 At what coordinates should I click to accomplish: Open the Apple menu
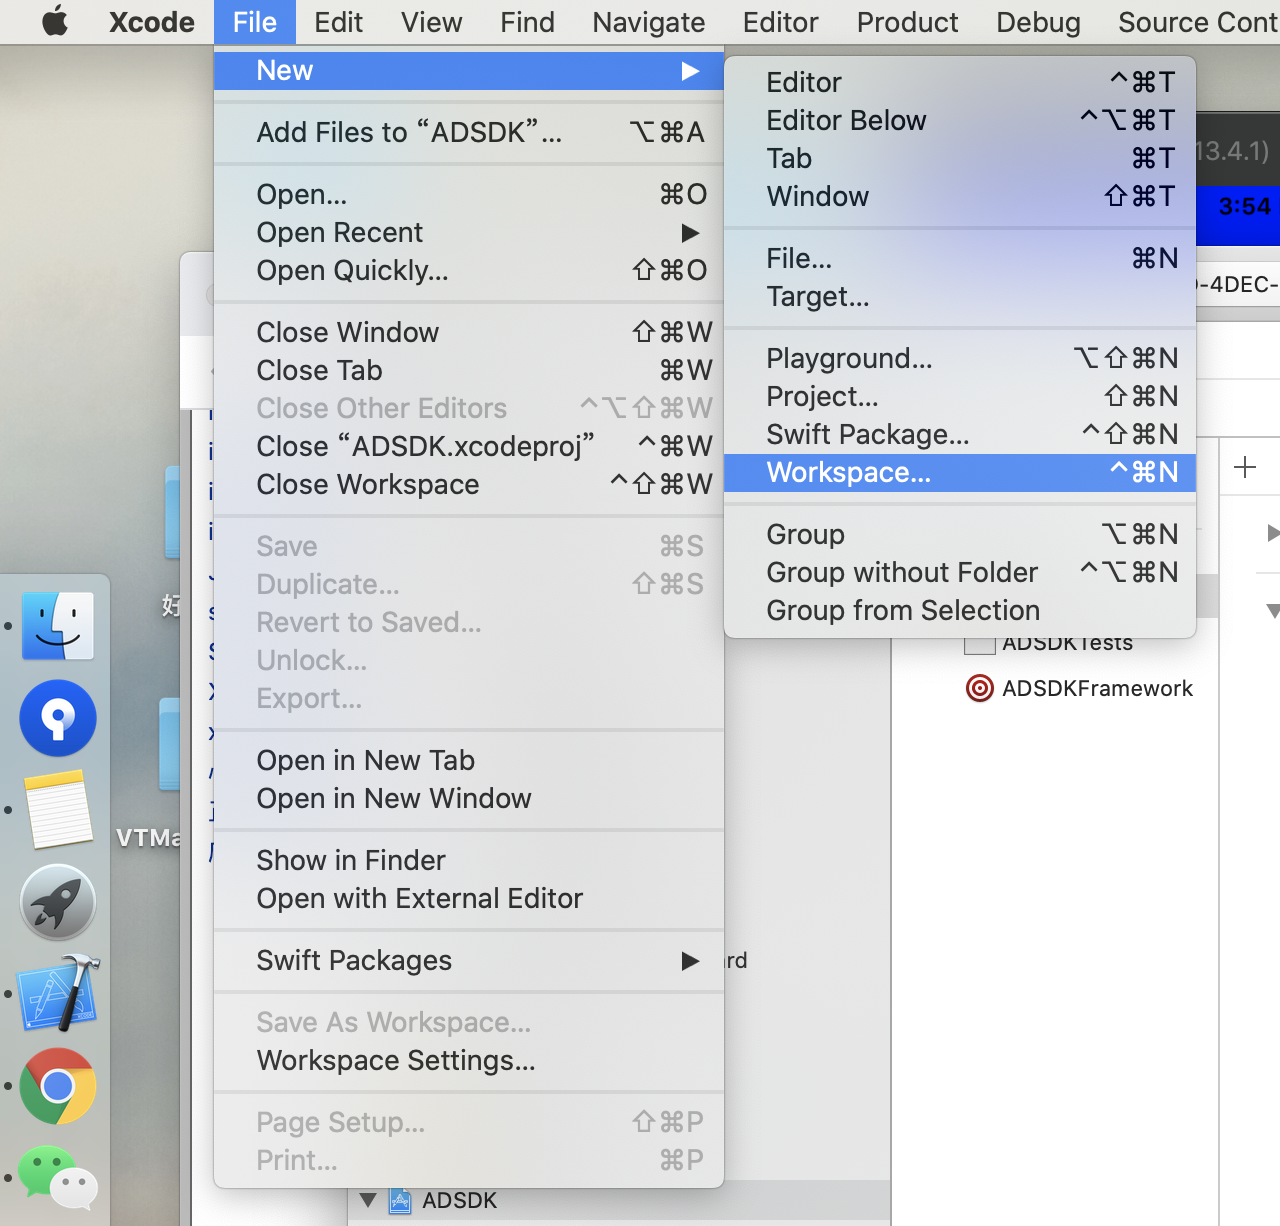[55, 21]
